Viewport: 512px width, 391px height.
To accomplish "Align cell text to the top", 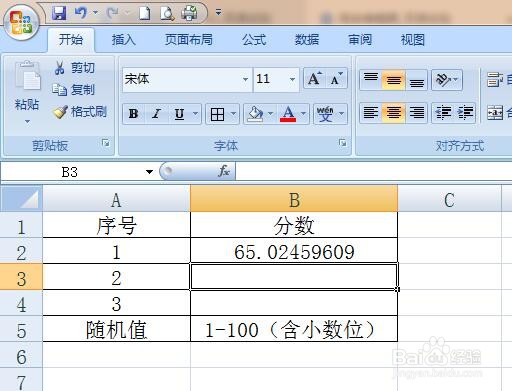I will (371, 80).
